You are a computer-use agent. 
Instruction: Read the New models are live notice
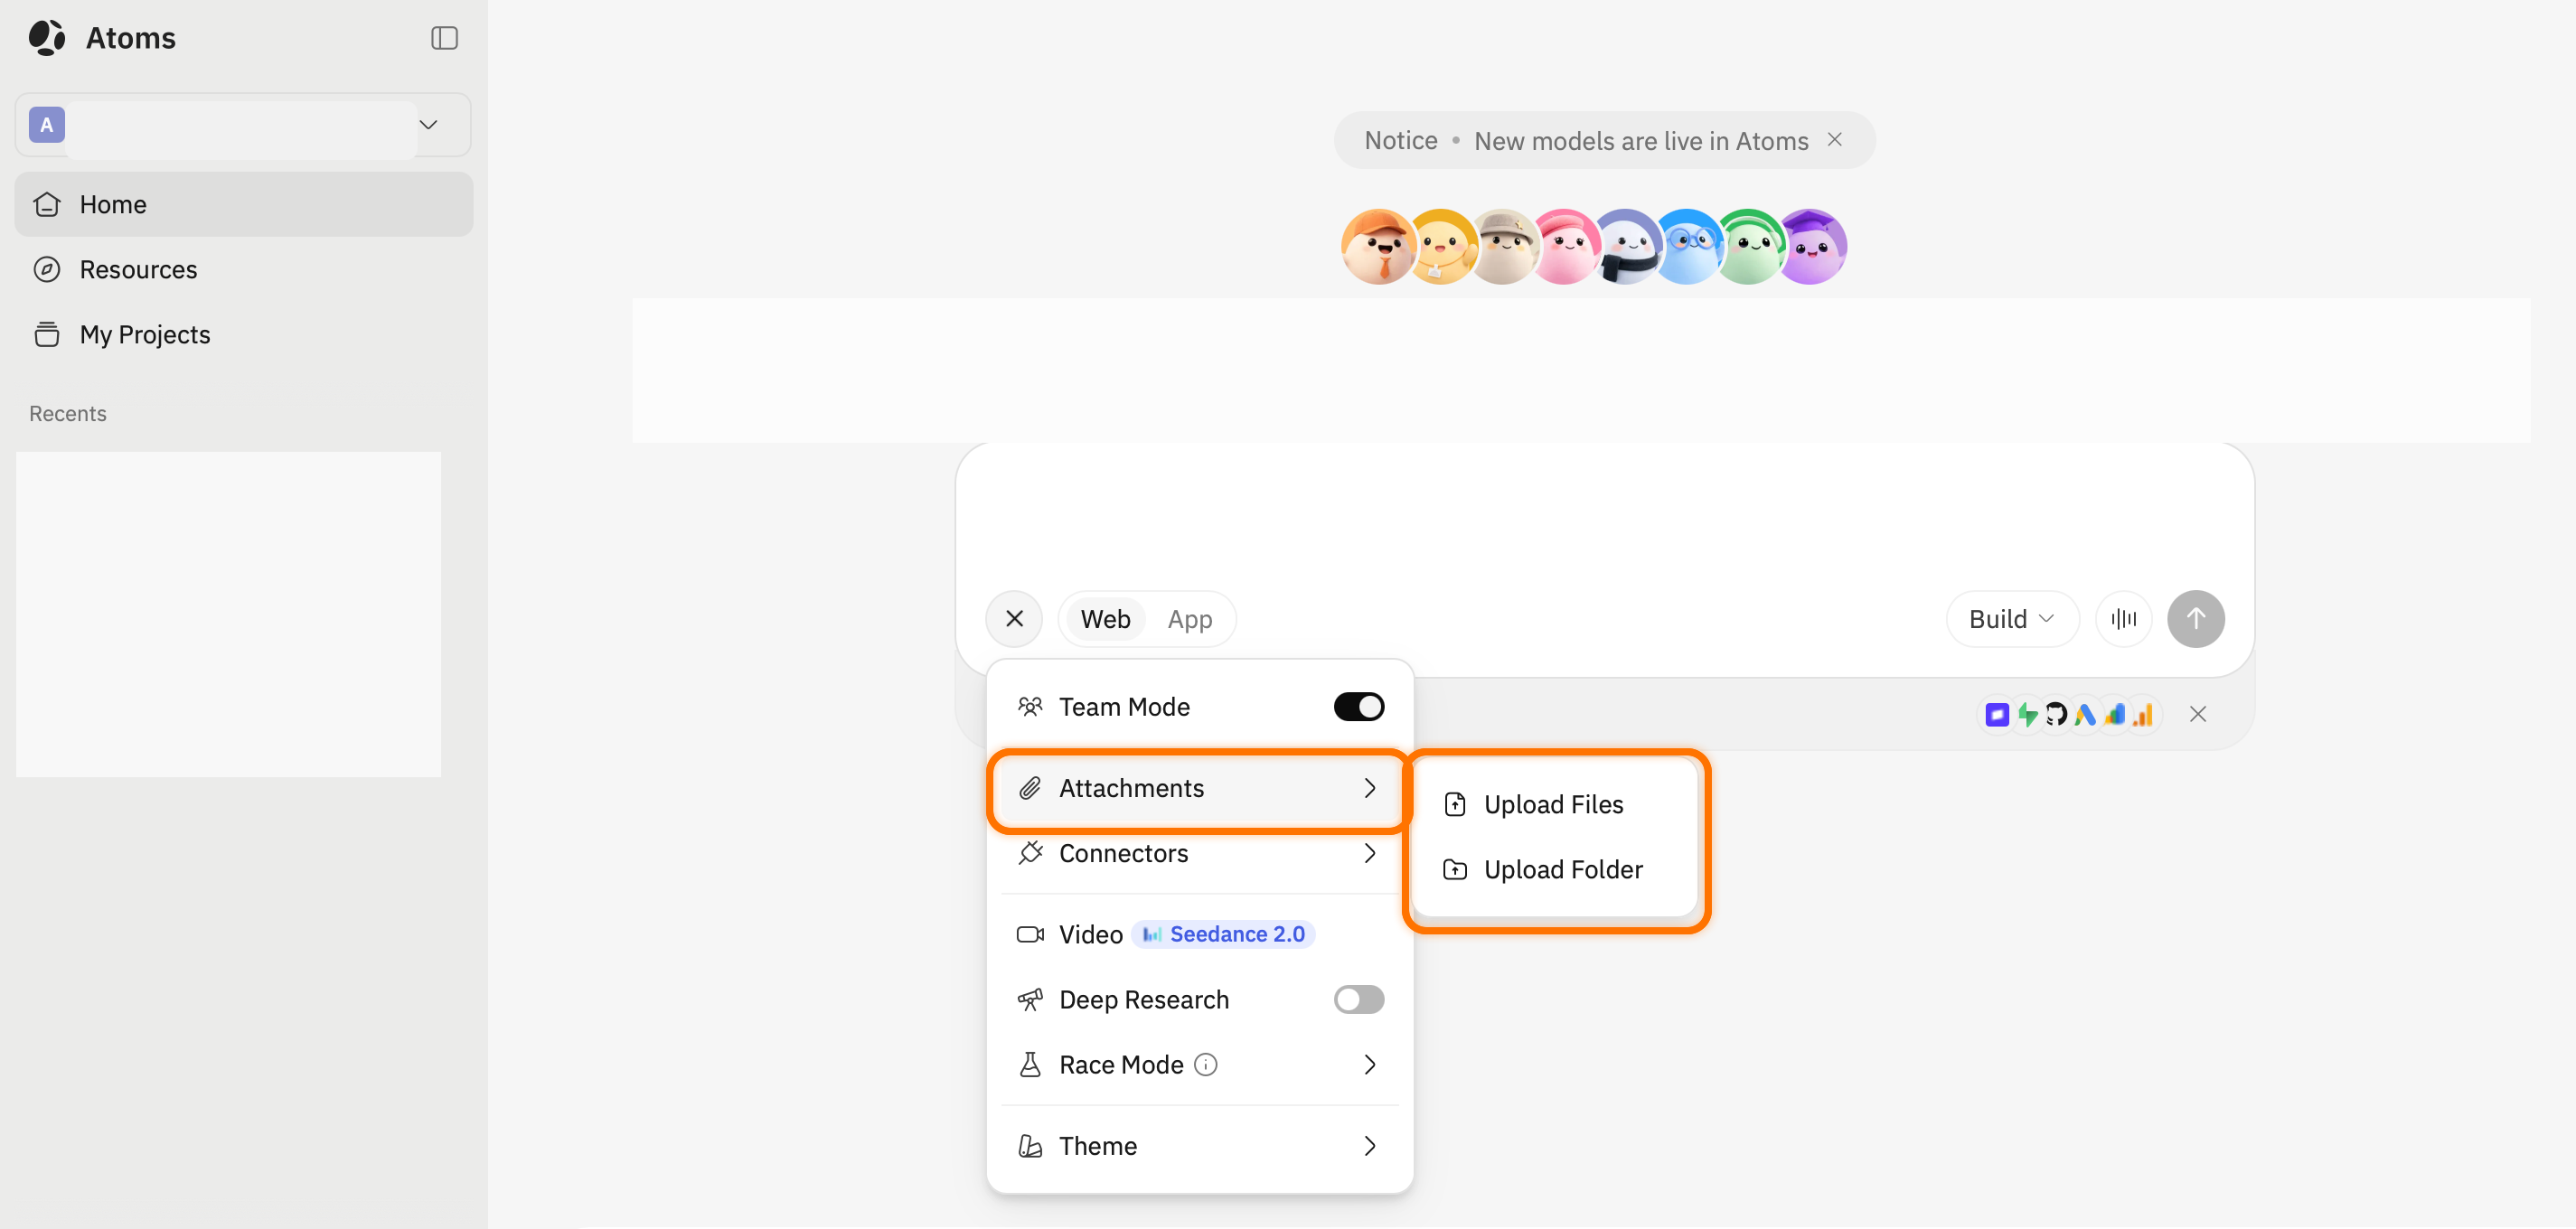pos(1641,141)
